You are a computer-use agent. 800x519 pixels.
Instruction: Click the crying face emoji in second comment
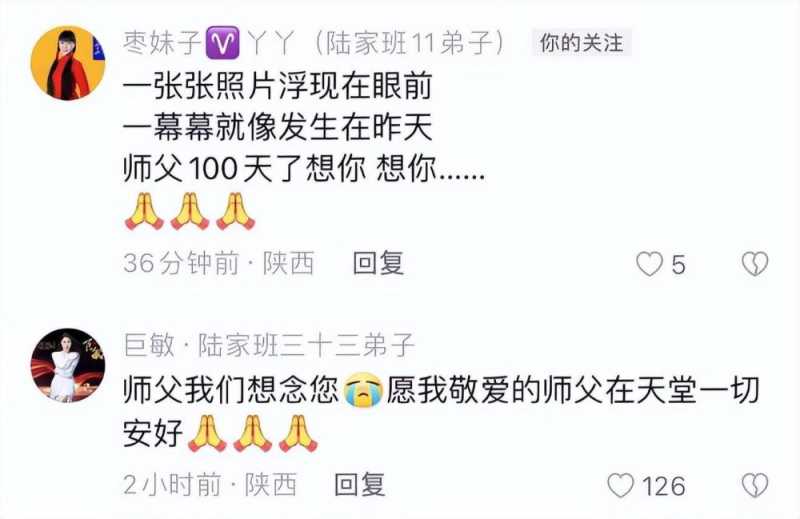coord(363,390)
